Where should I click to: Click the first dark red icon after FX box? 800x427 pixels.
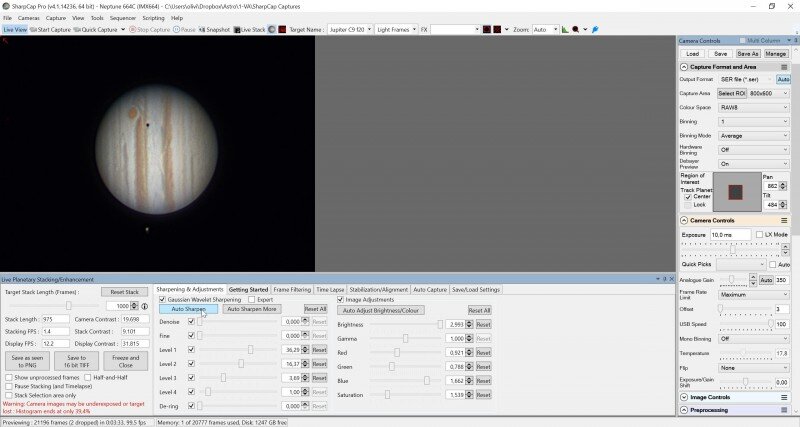pos(487,30)
